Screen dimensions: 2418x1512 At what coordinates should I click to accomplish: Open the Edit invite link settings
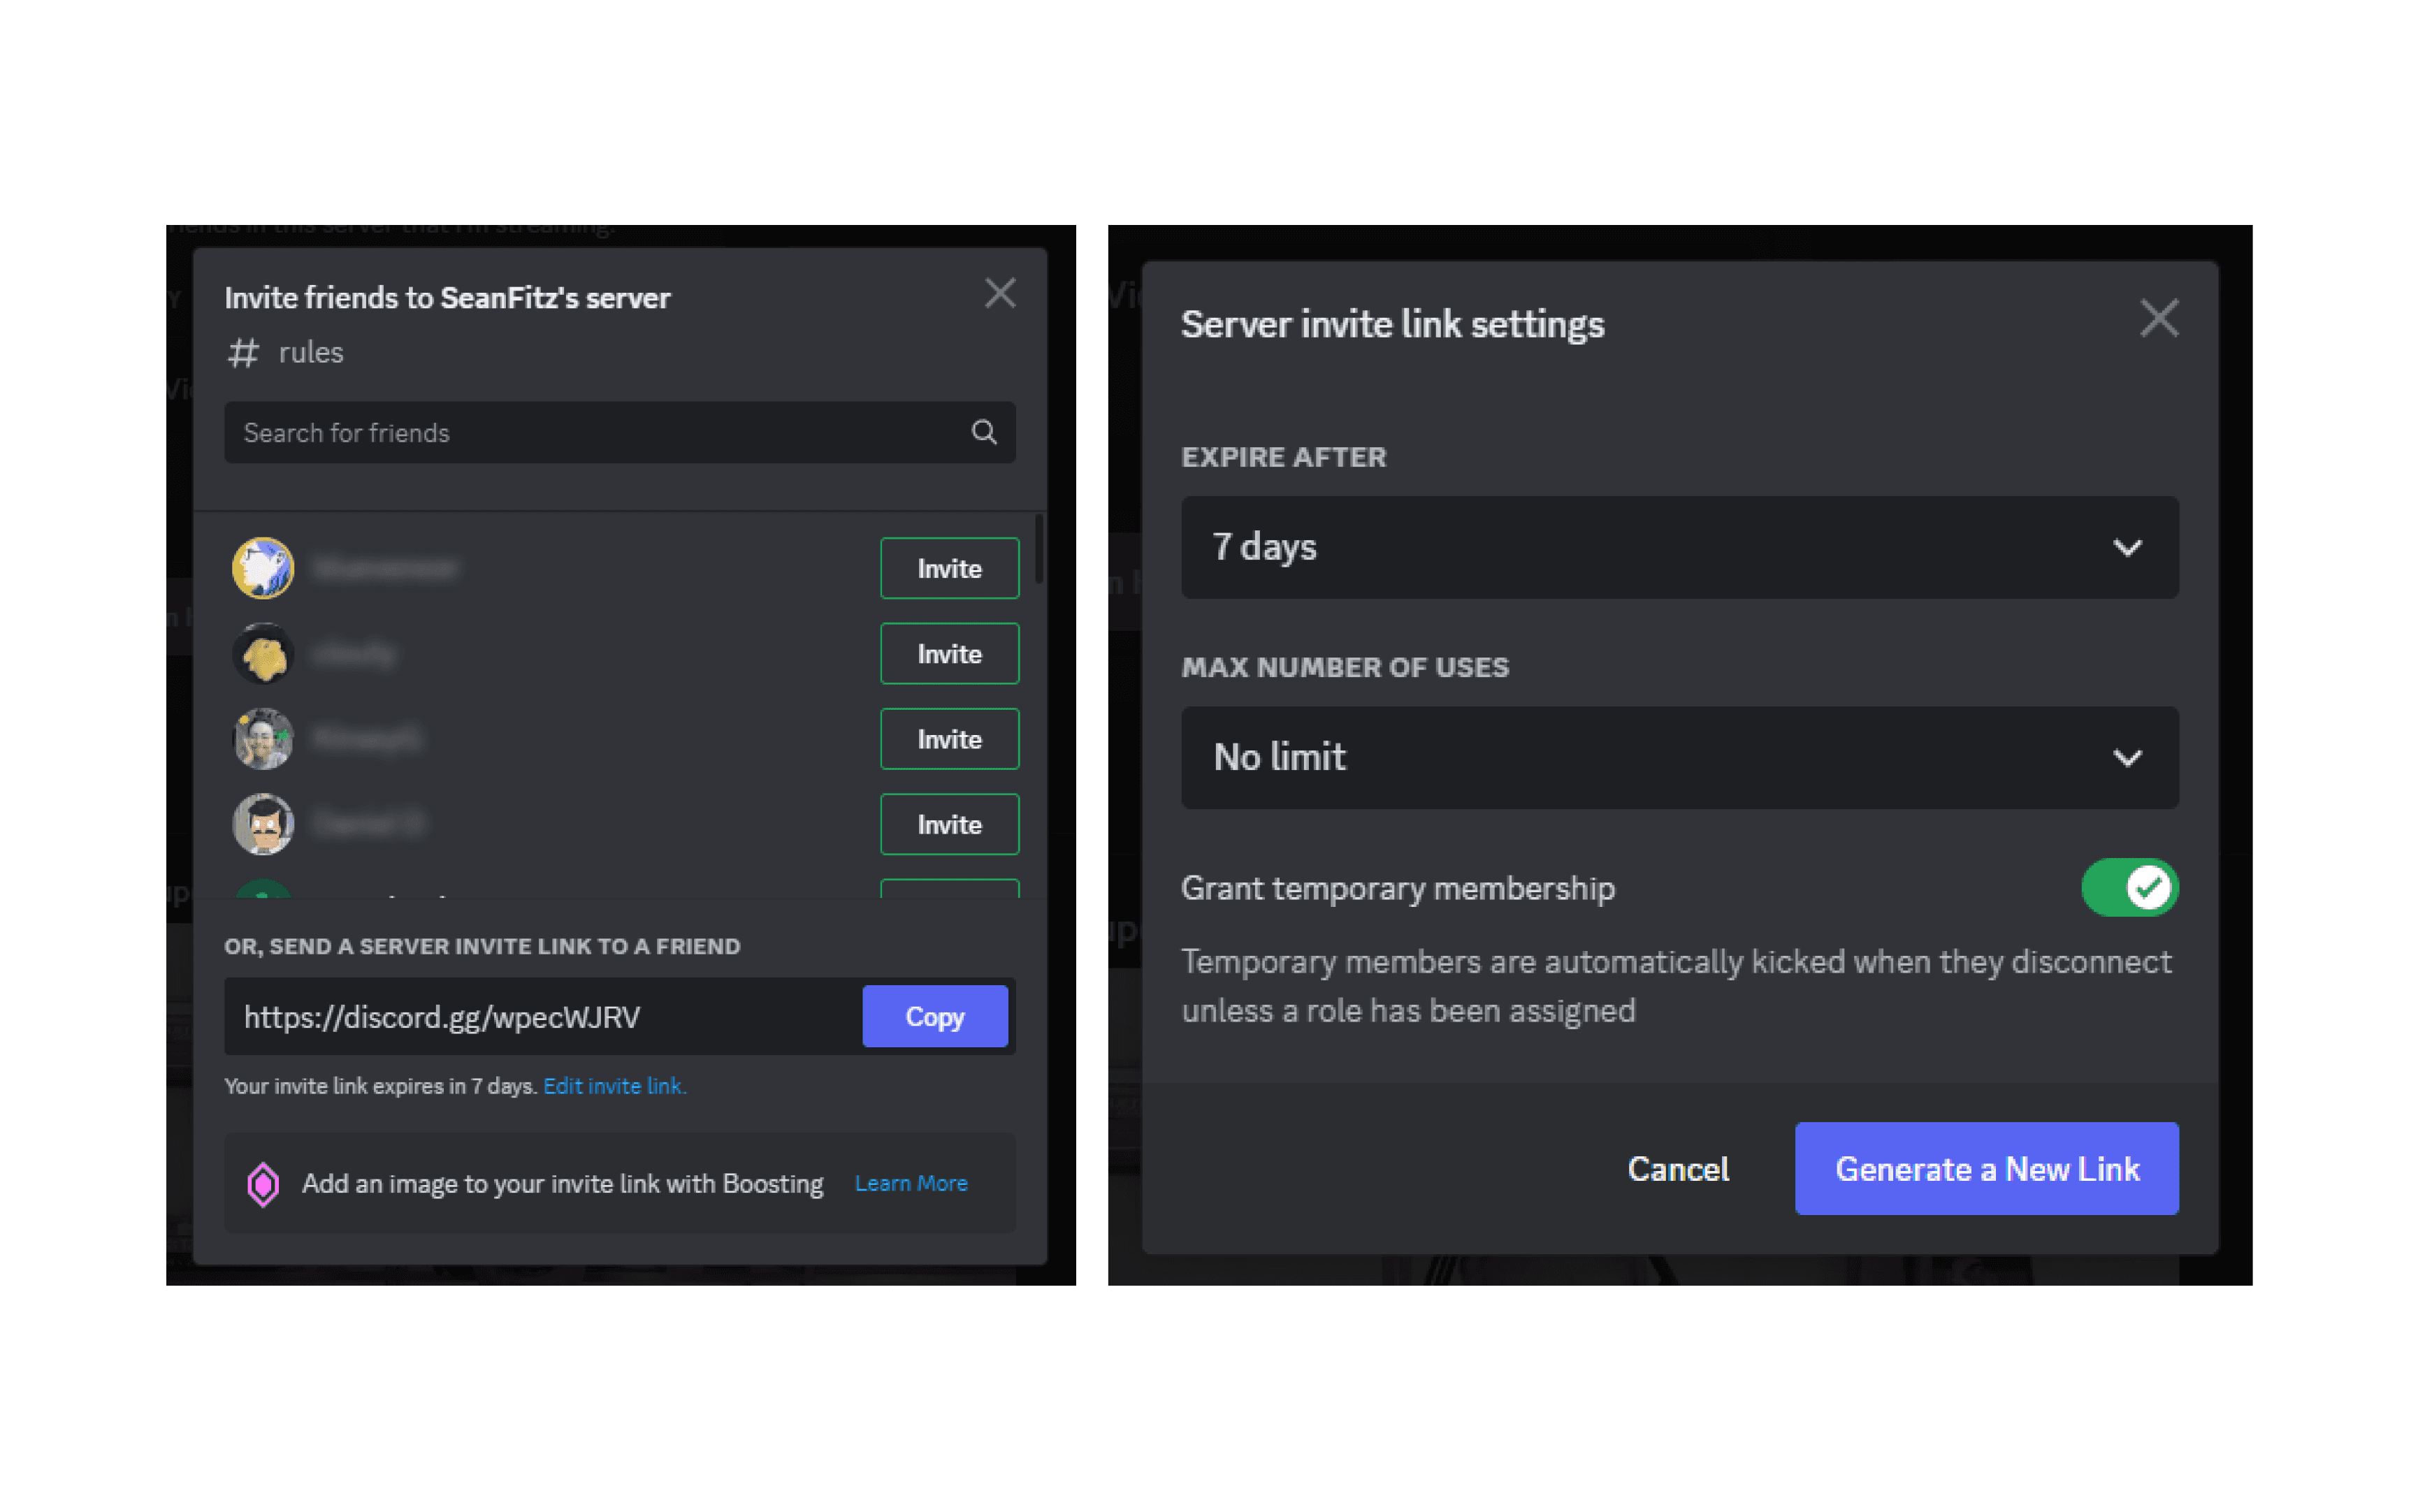coord(614,1086)
